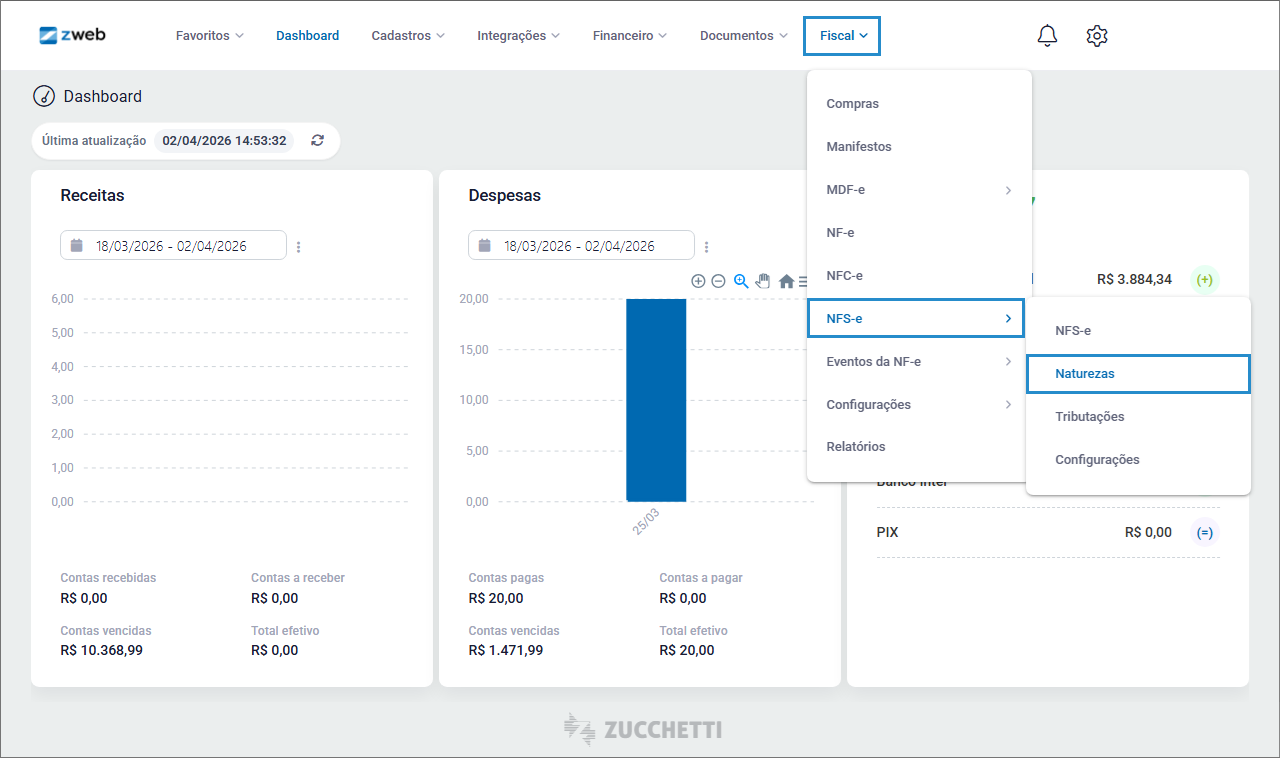The image size is (1280, 758).
Task: Expand the Cadastros dropdown menu
Action: [408, 36]
